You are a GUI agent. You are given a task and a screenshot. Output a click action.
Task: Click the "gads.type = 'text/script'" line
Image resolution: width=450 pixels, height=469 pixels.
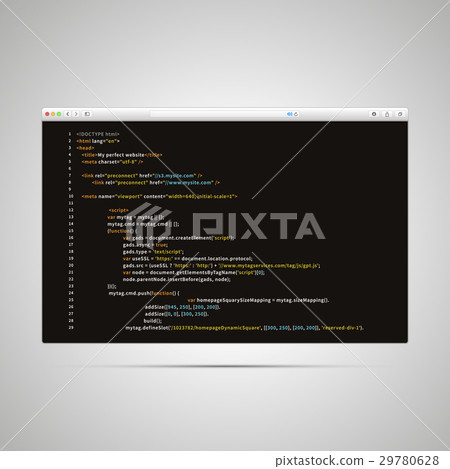pos(153,252)
